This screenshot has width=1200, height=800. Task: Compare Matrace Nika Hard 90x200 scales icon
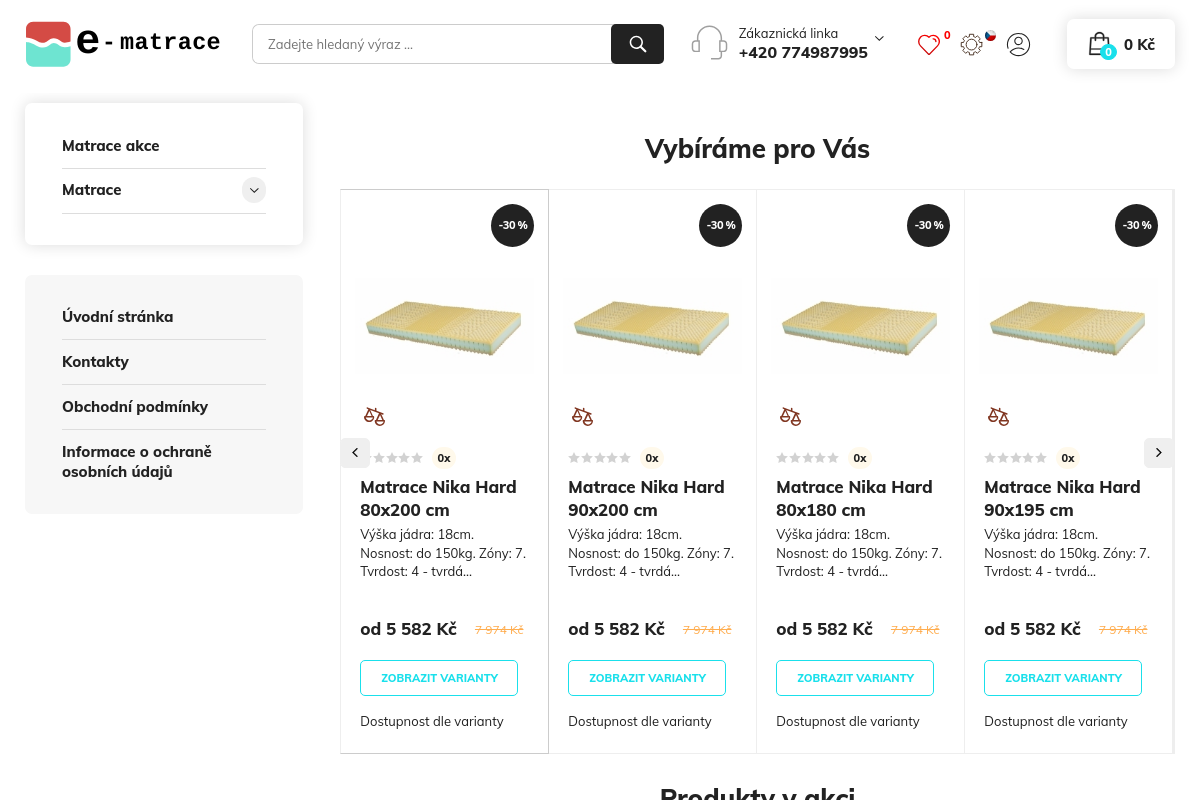tap(582, 416)
